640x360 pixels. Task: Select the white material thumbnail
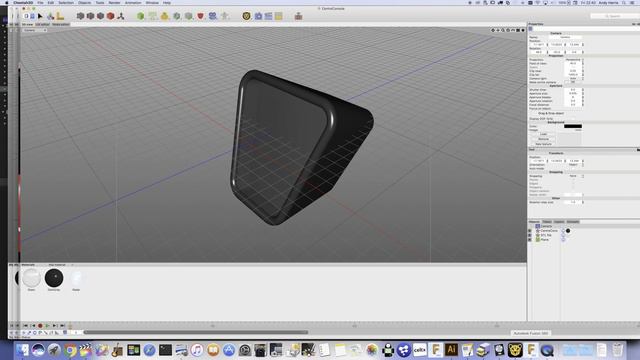(x=31, y=278)
